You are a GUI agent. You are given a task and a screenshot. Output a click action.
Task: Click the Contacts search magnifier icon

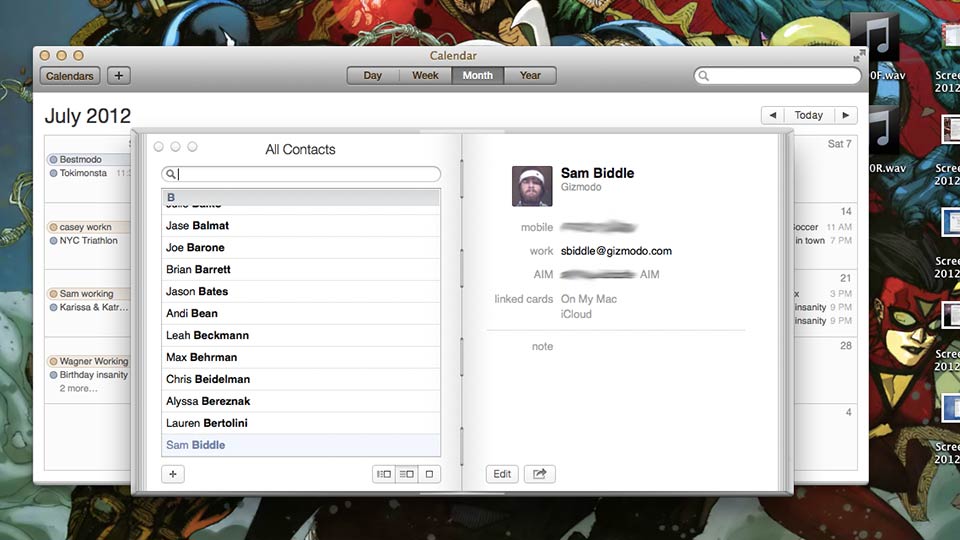coord(171,174)
